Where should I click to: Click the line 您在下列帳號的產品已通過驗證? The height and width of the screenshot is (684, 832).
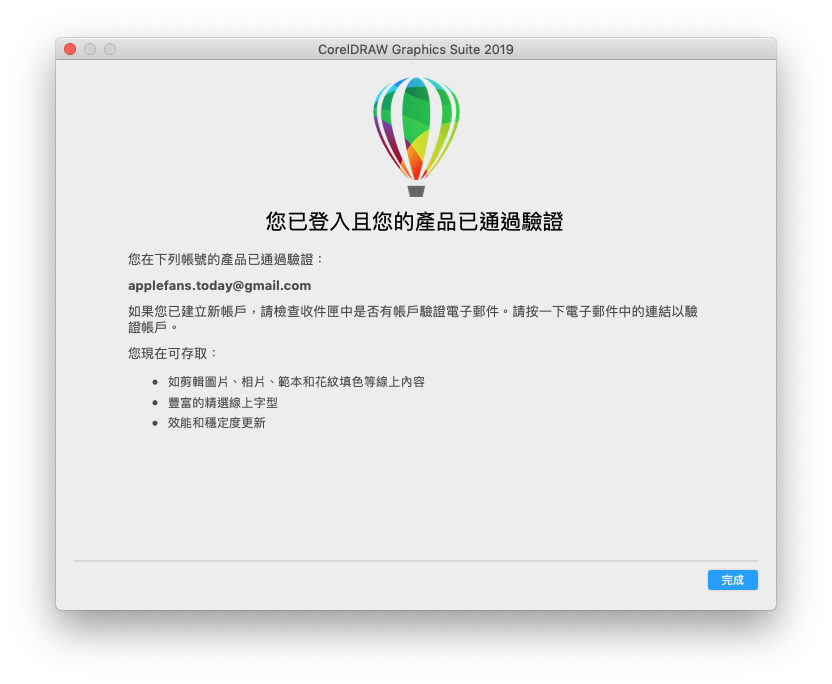pyautogui.click(x=225, y=259)
